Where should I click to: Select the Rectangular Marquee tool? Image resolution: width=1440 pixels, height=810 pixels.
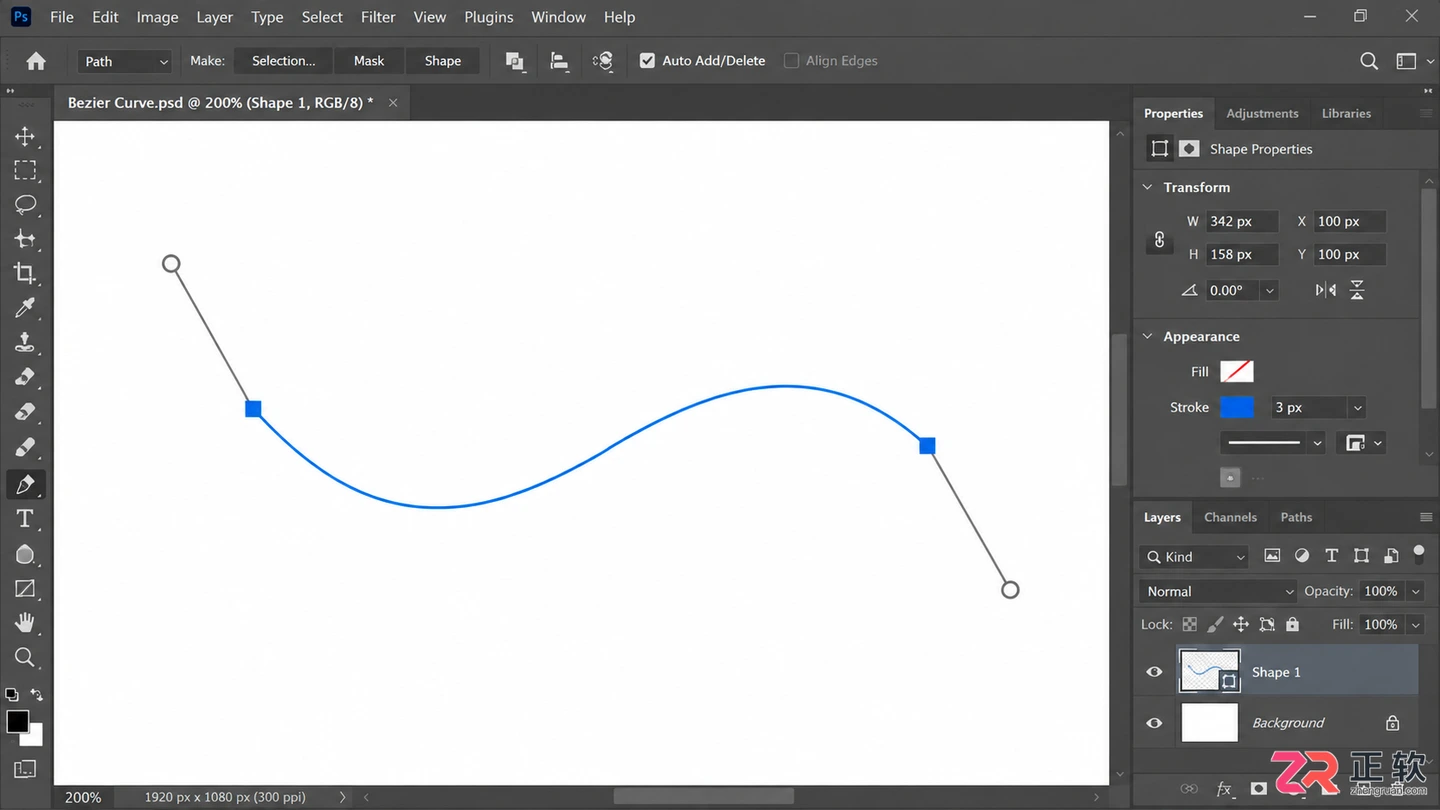[x=25, y=170]
